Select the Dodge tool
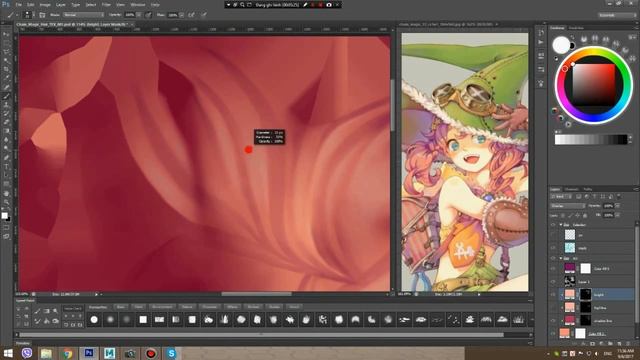Screen dimensions: 640x360 point(6,149)
